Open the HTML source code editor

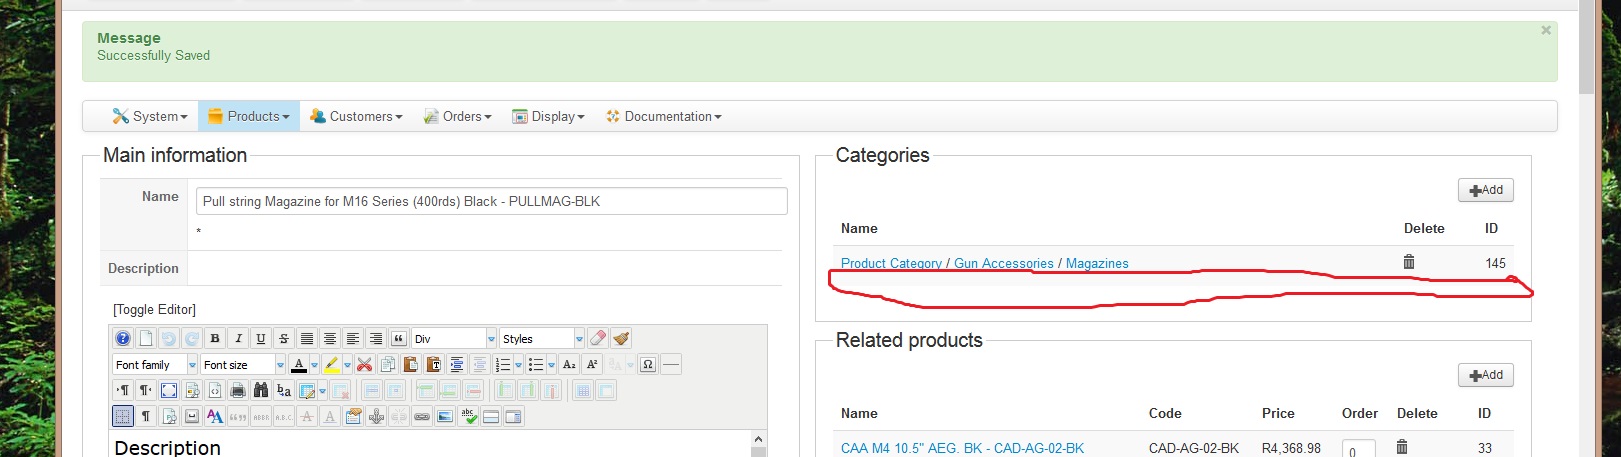215,390
